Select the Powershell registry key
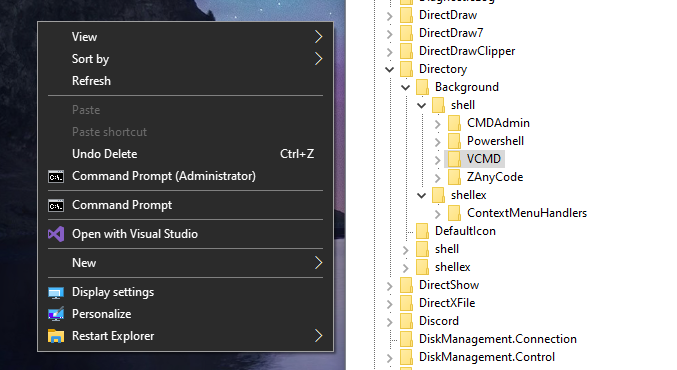The height and width of the screenshot is (370, 677). click(x=495, y=141)
